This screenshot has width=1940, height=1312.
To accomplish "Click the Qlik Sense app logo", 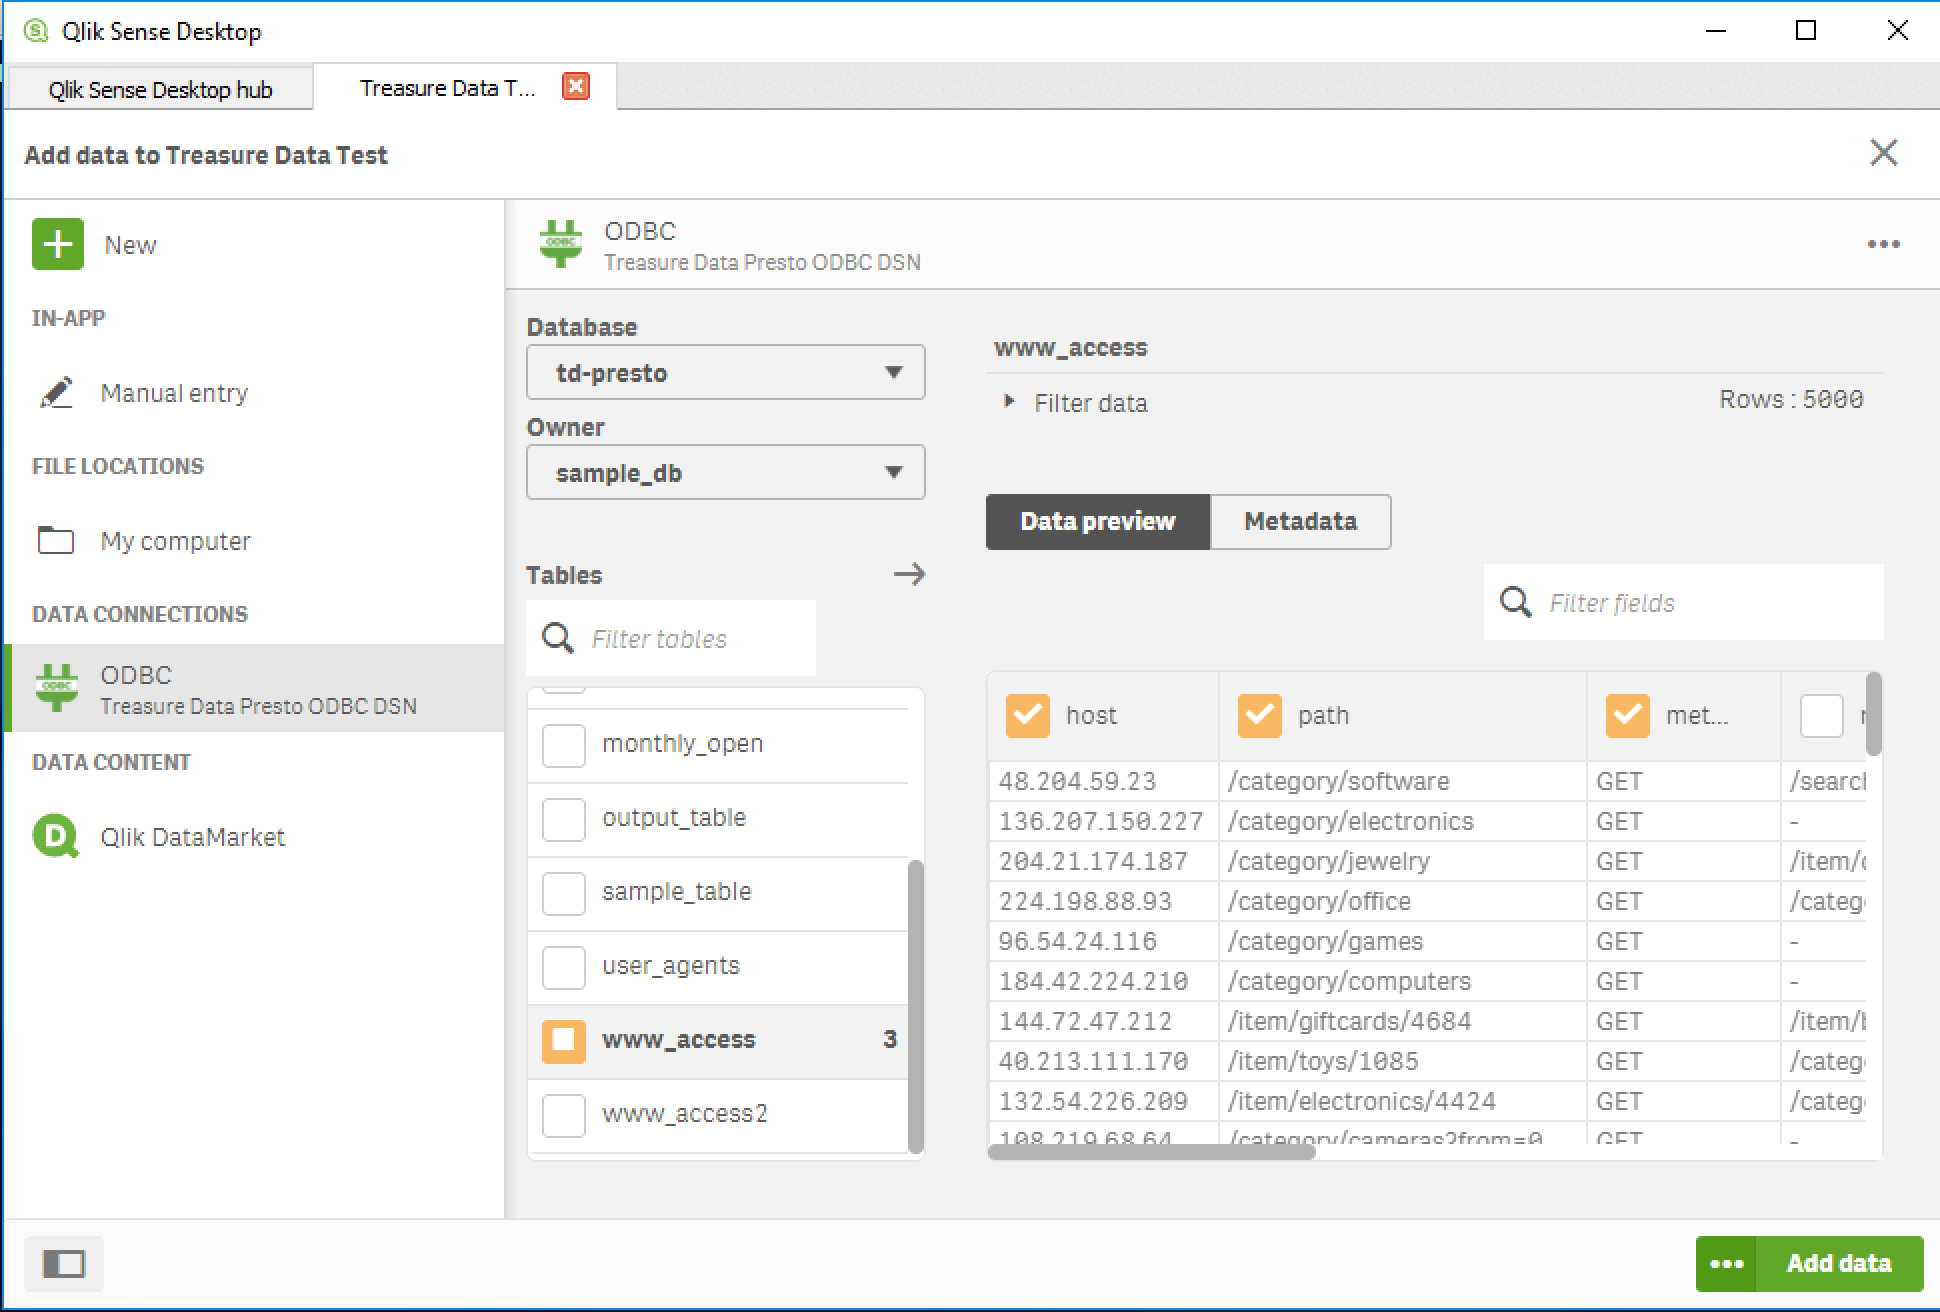I will click(x=36, y=31).
